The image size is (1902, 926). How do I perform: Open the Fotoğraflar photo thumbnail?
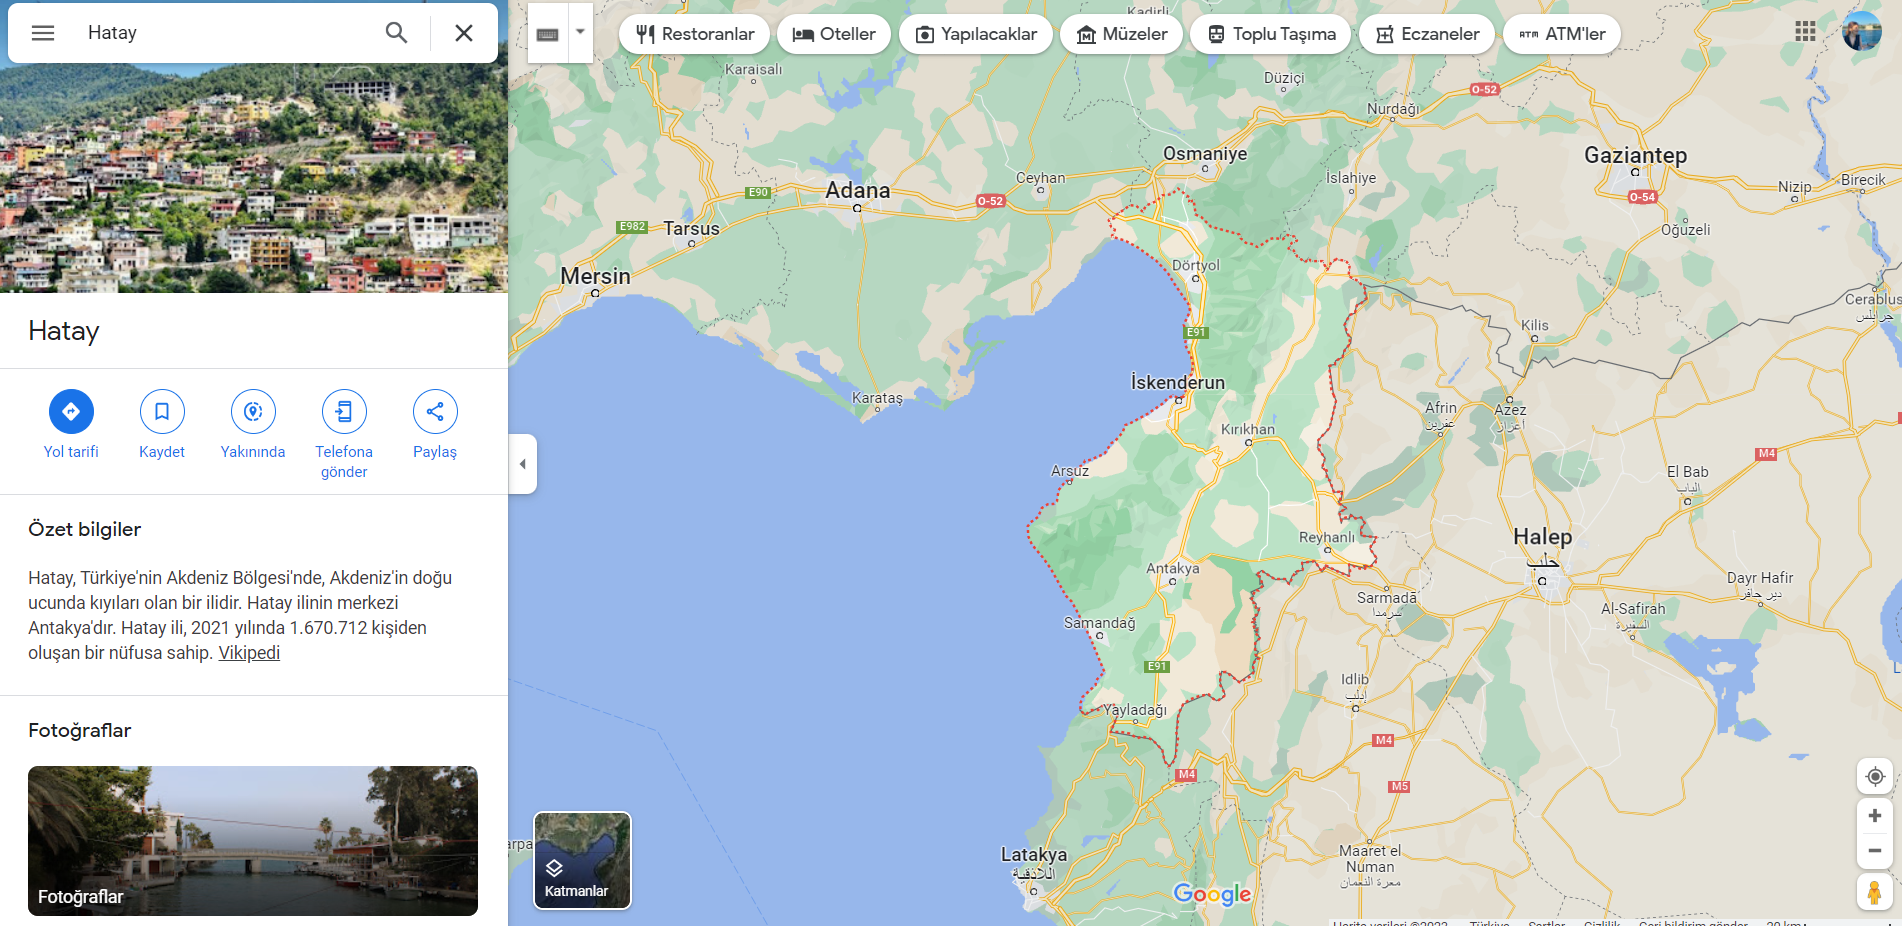point(253,841)
